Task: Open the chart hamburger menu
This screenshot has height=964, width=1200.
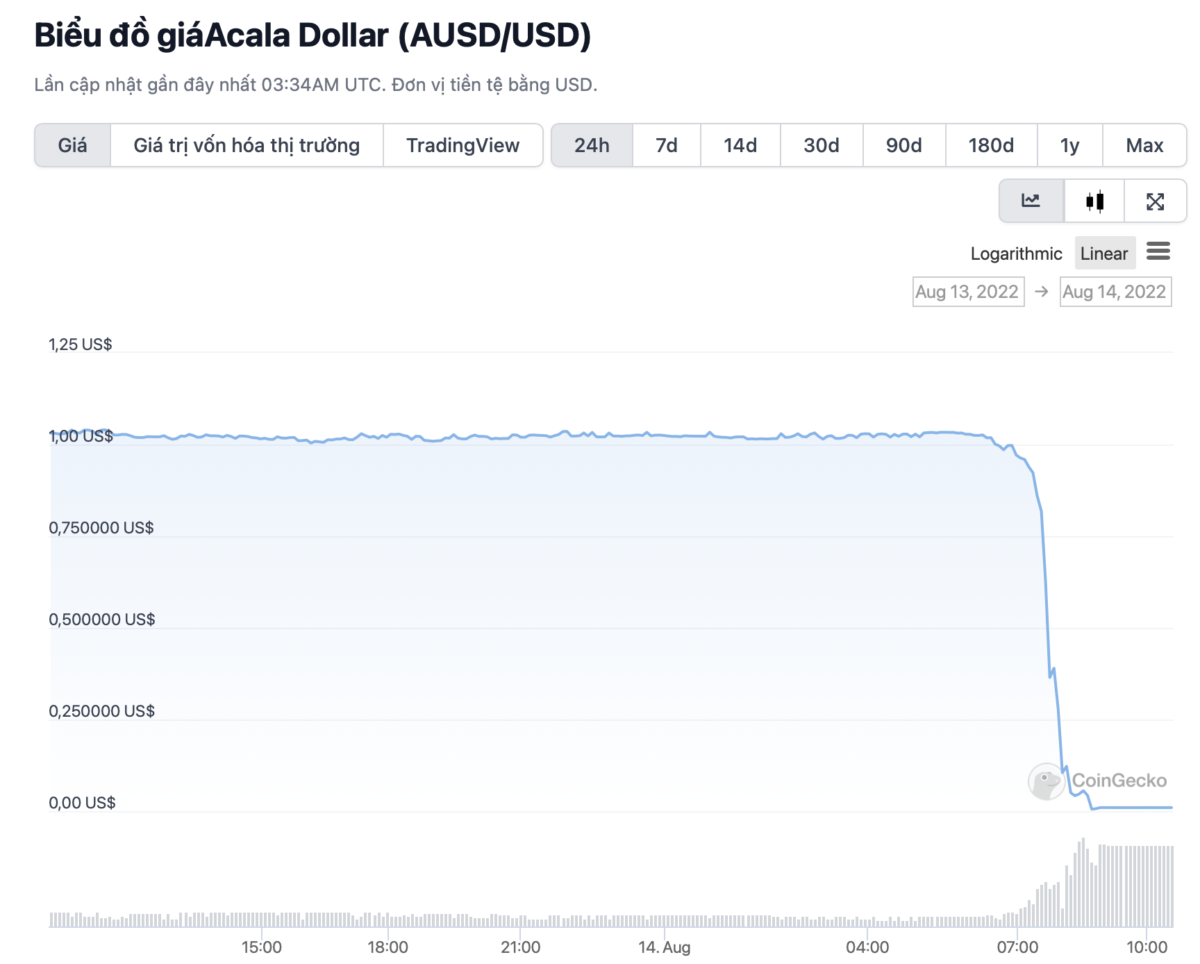Action: [x=1158, y=252]
